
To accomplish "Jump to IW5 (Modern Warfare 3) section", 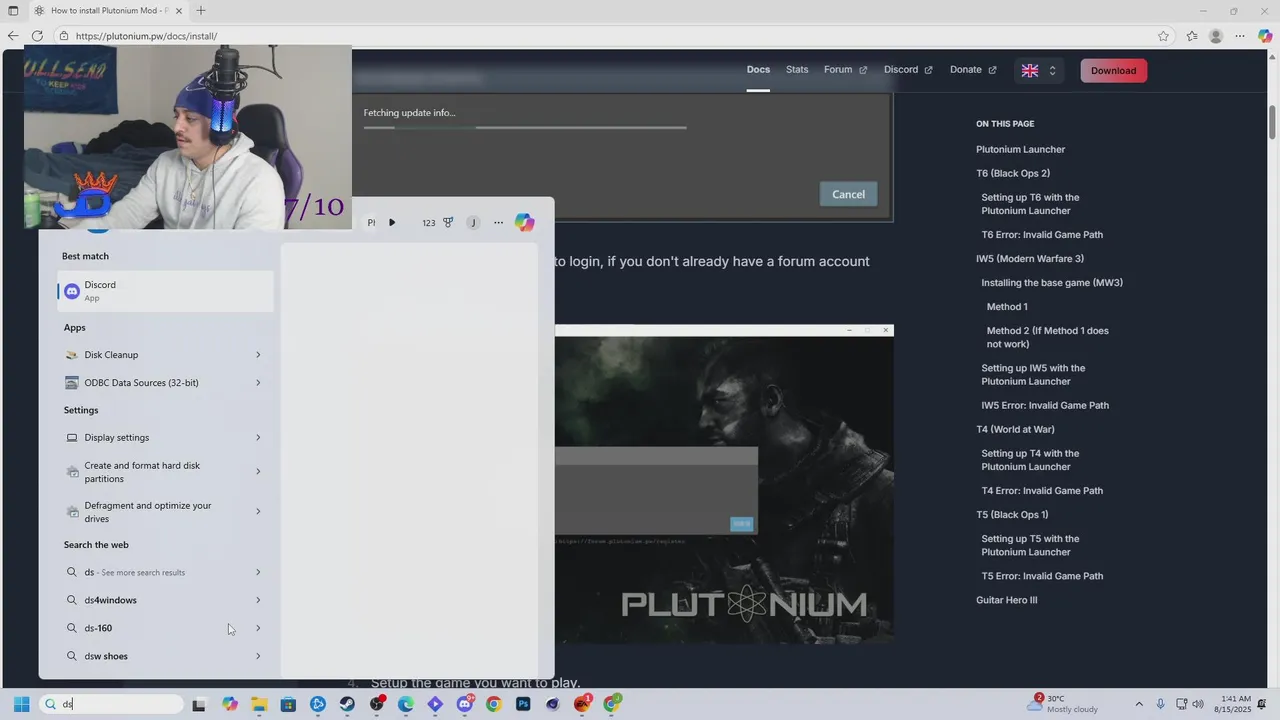I will pos(1030,259).
